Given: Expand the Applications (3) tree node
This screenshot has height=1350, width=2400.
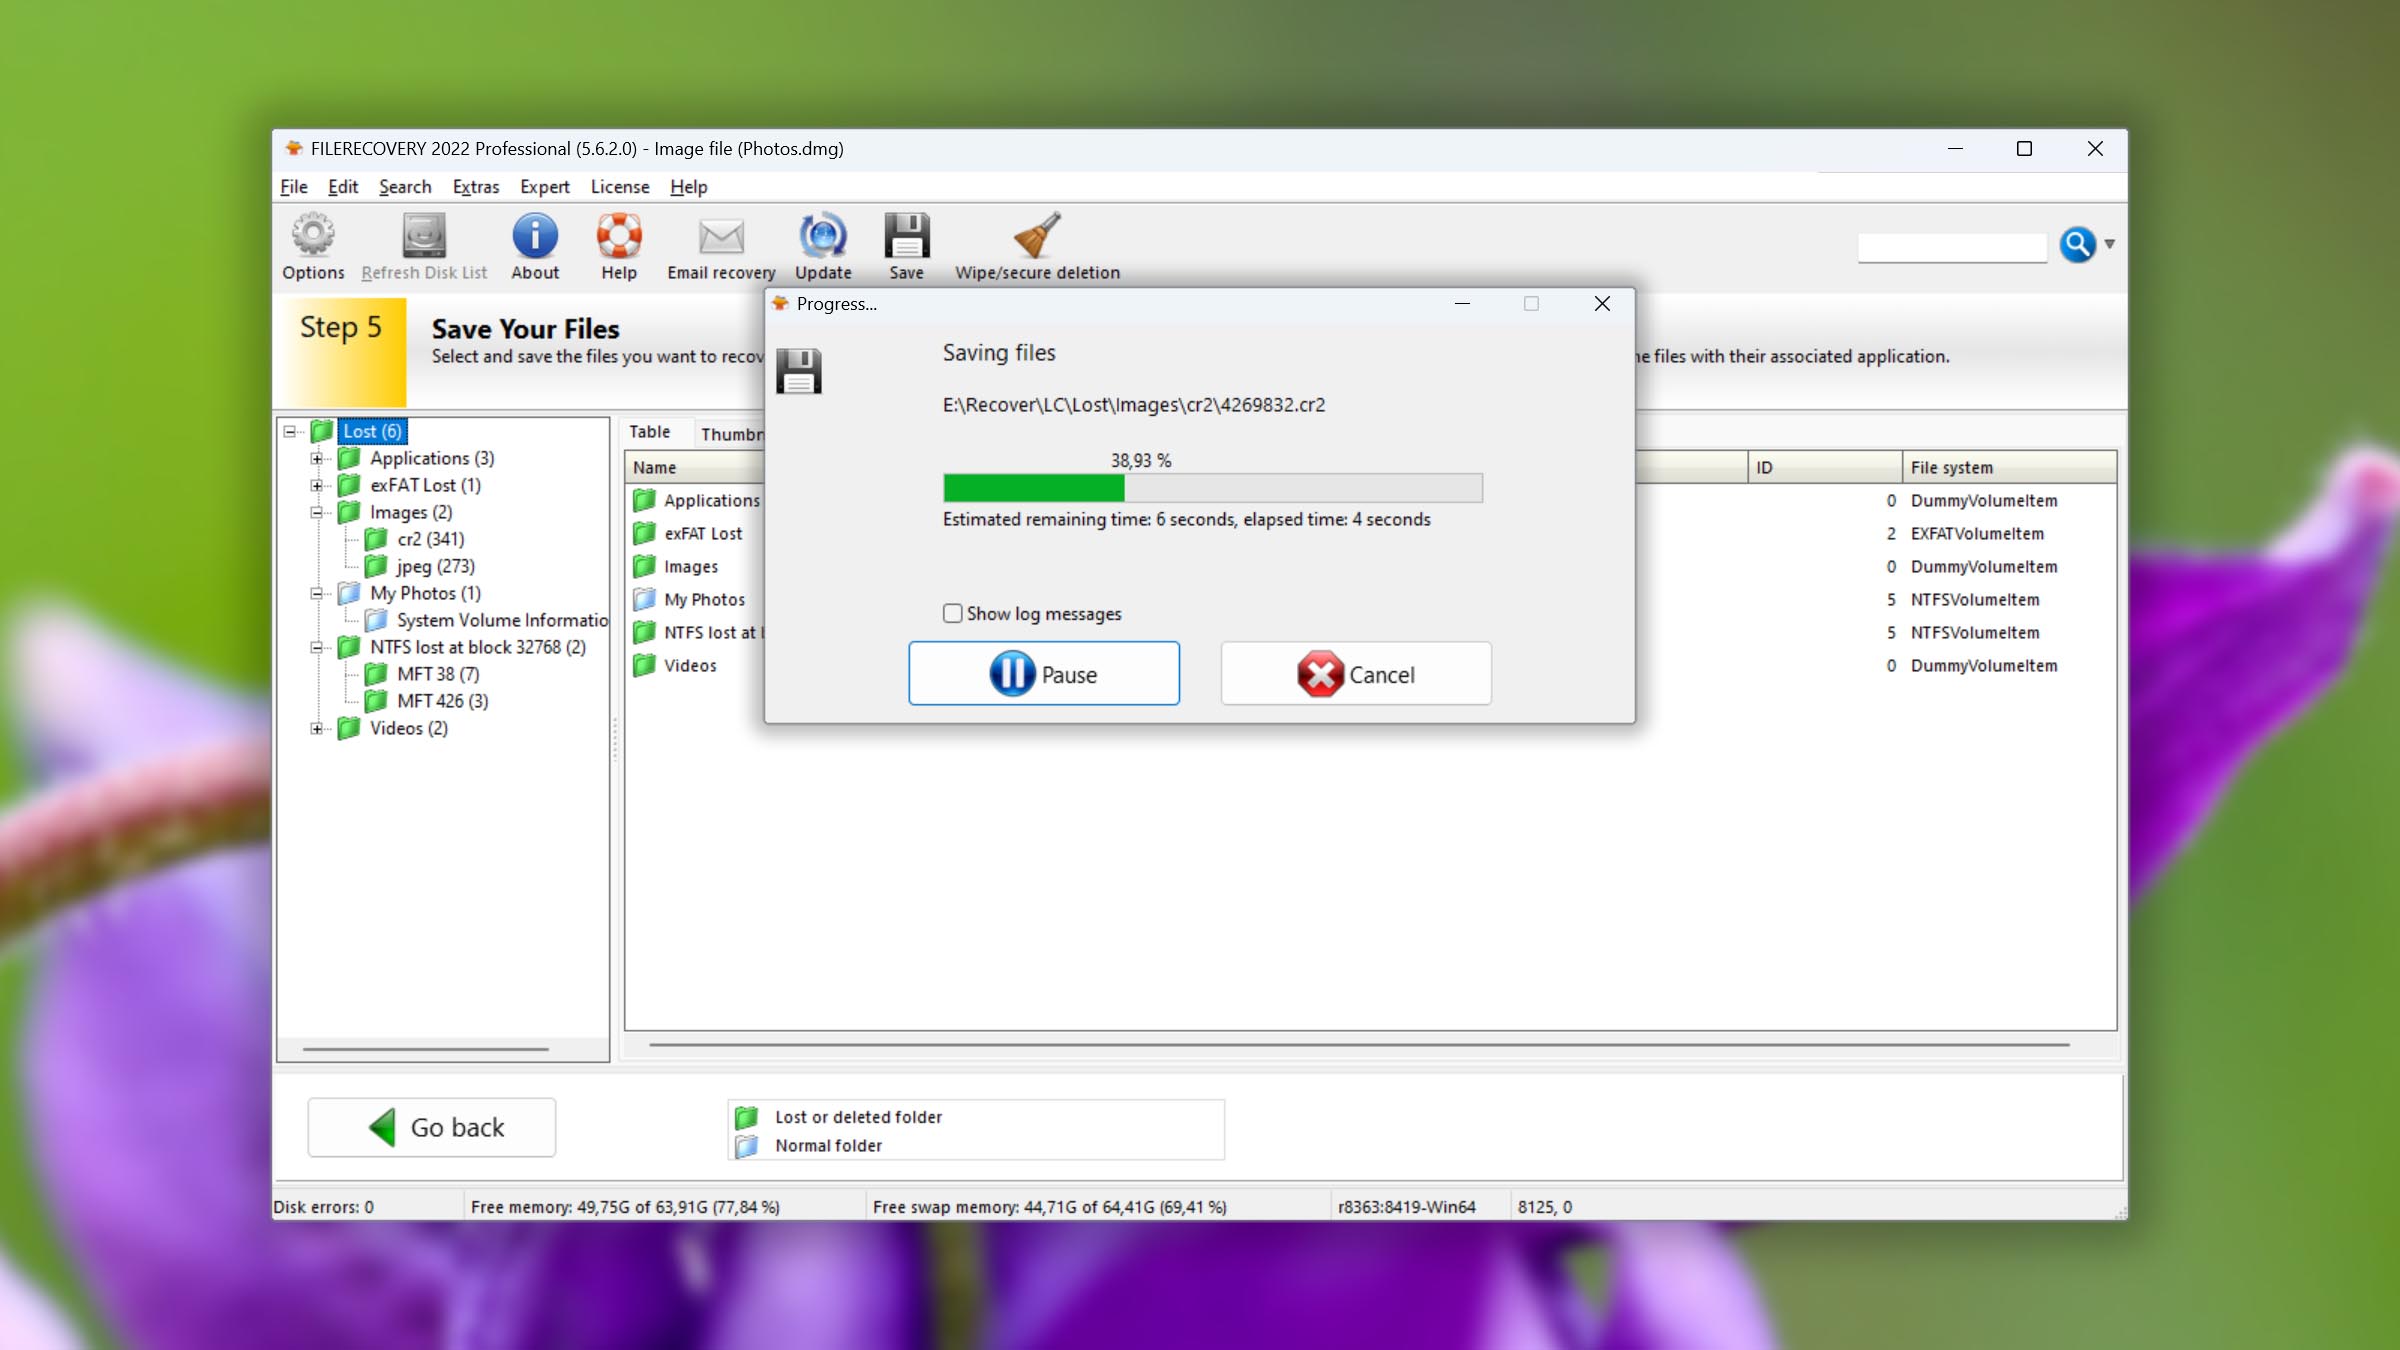Looking at the screenshot, I should (x=317, y=458).
